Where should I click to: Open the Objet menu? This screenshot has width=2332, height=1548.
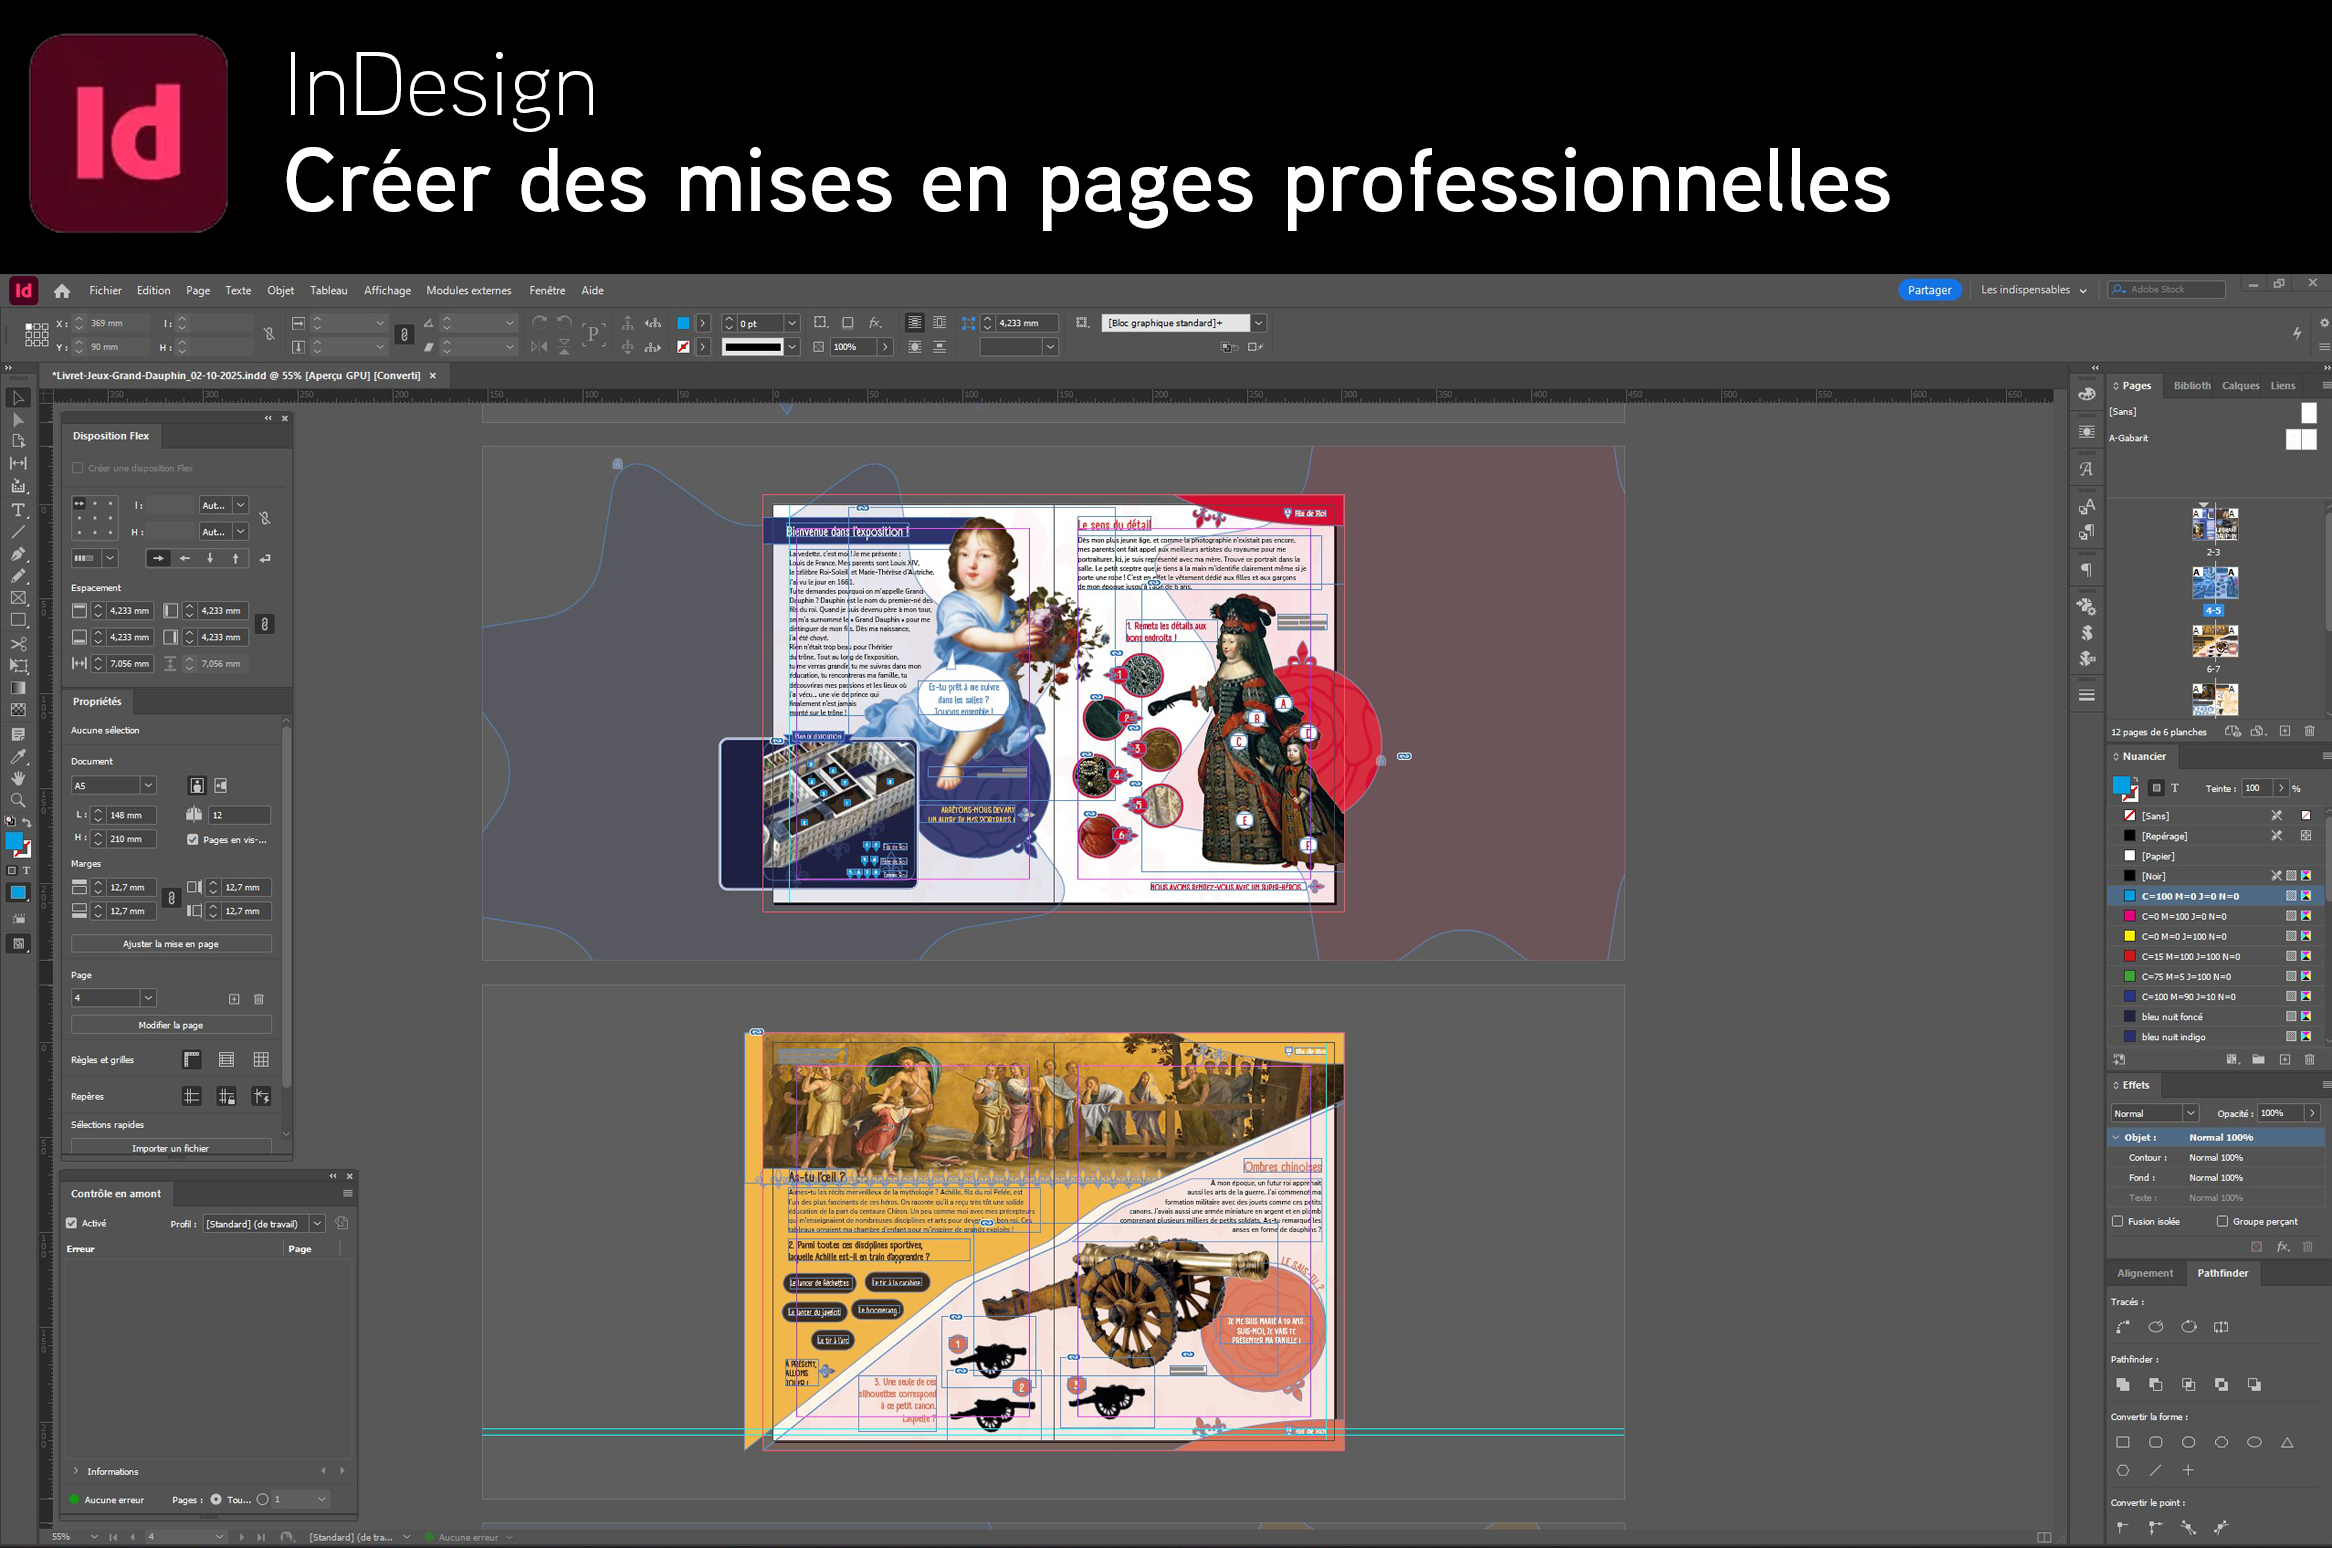tap(280, 290)
